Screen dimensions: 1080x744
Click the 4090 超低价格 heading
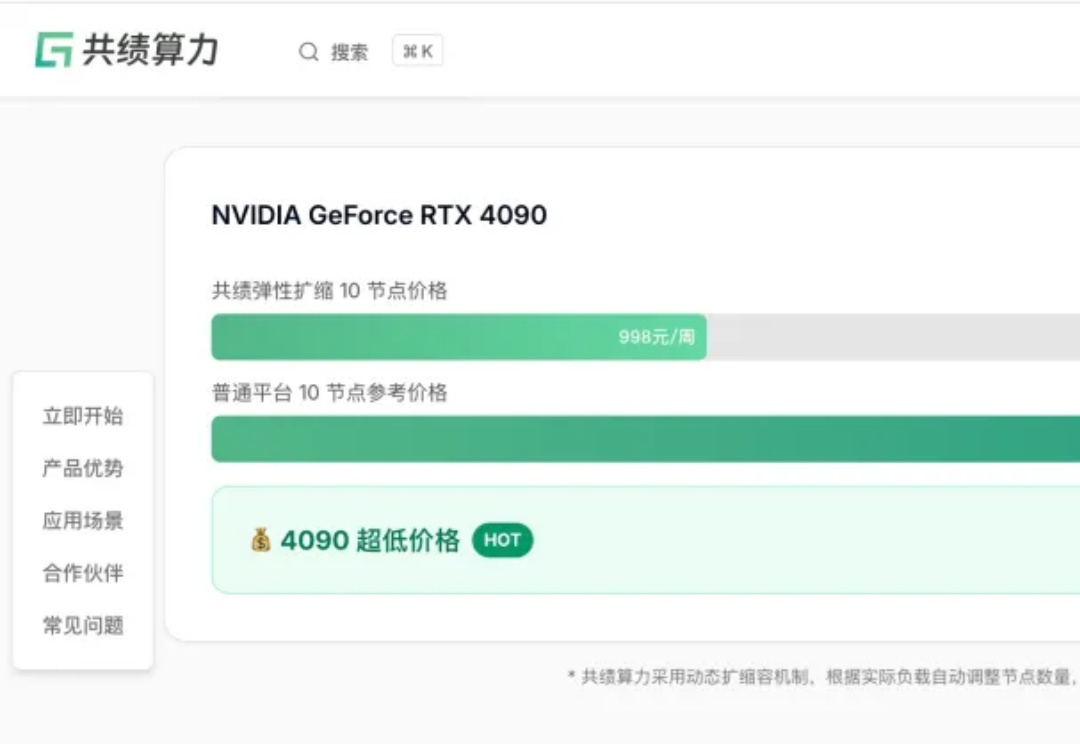click(x=370, y=540)
